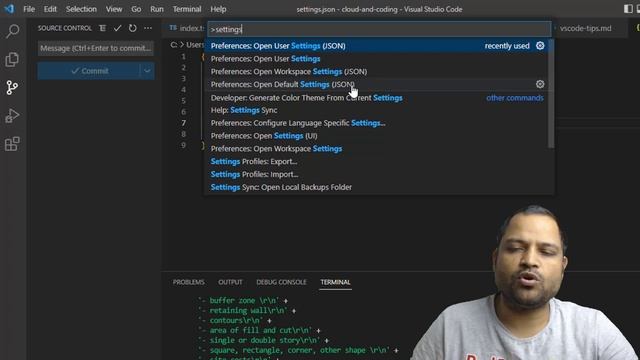The width and height of the screenshot is (640, 360).
Task: Switch to the index.ts editor tab
Action: coord(187,28)
